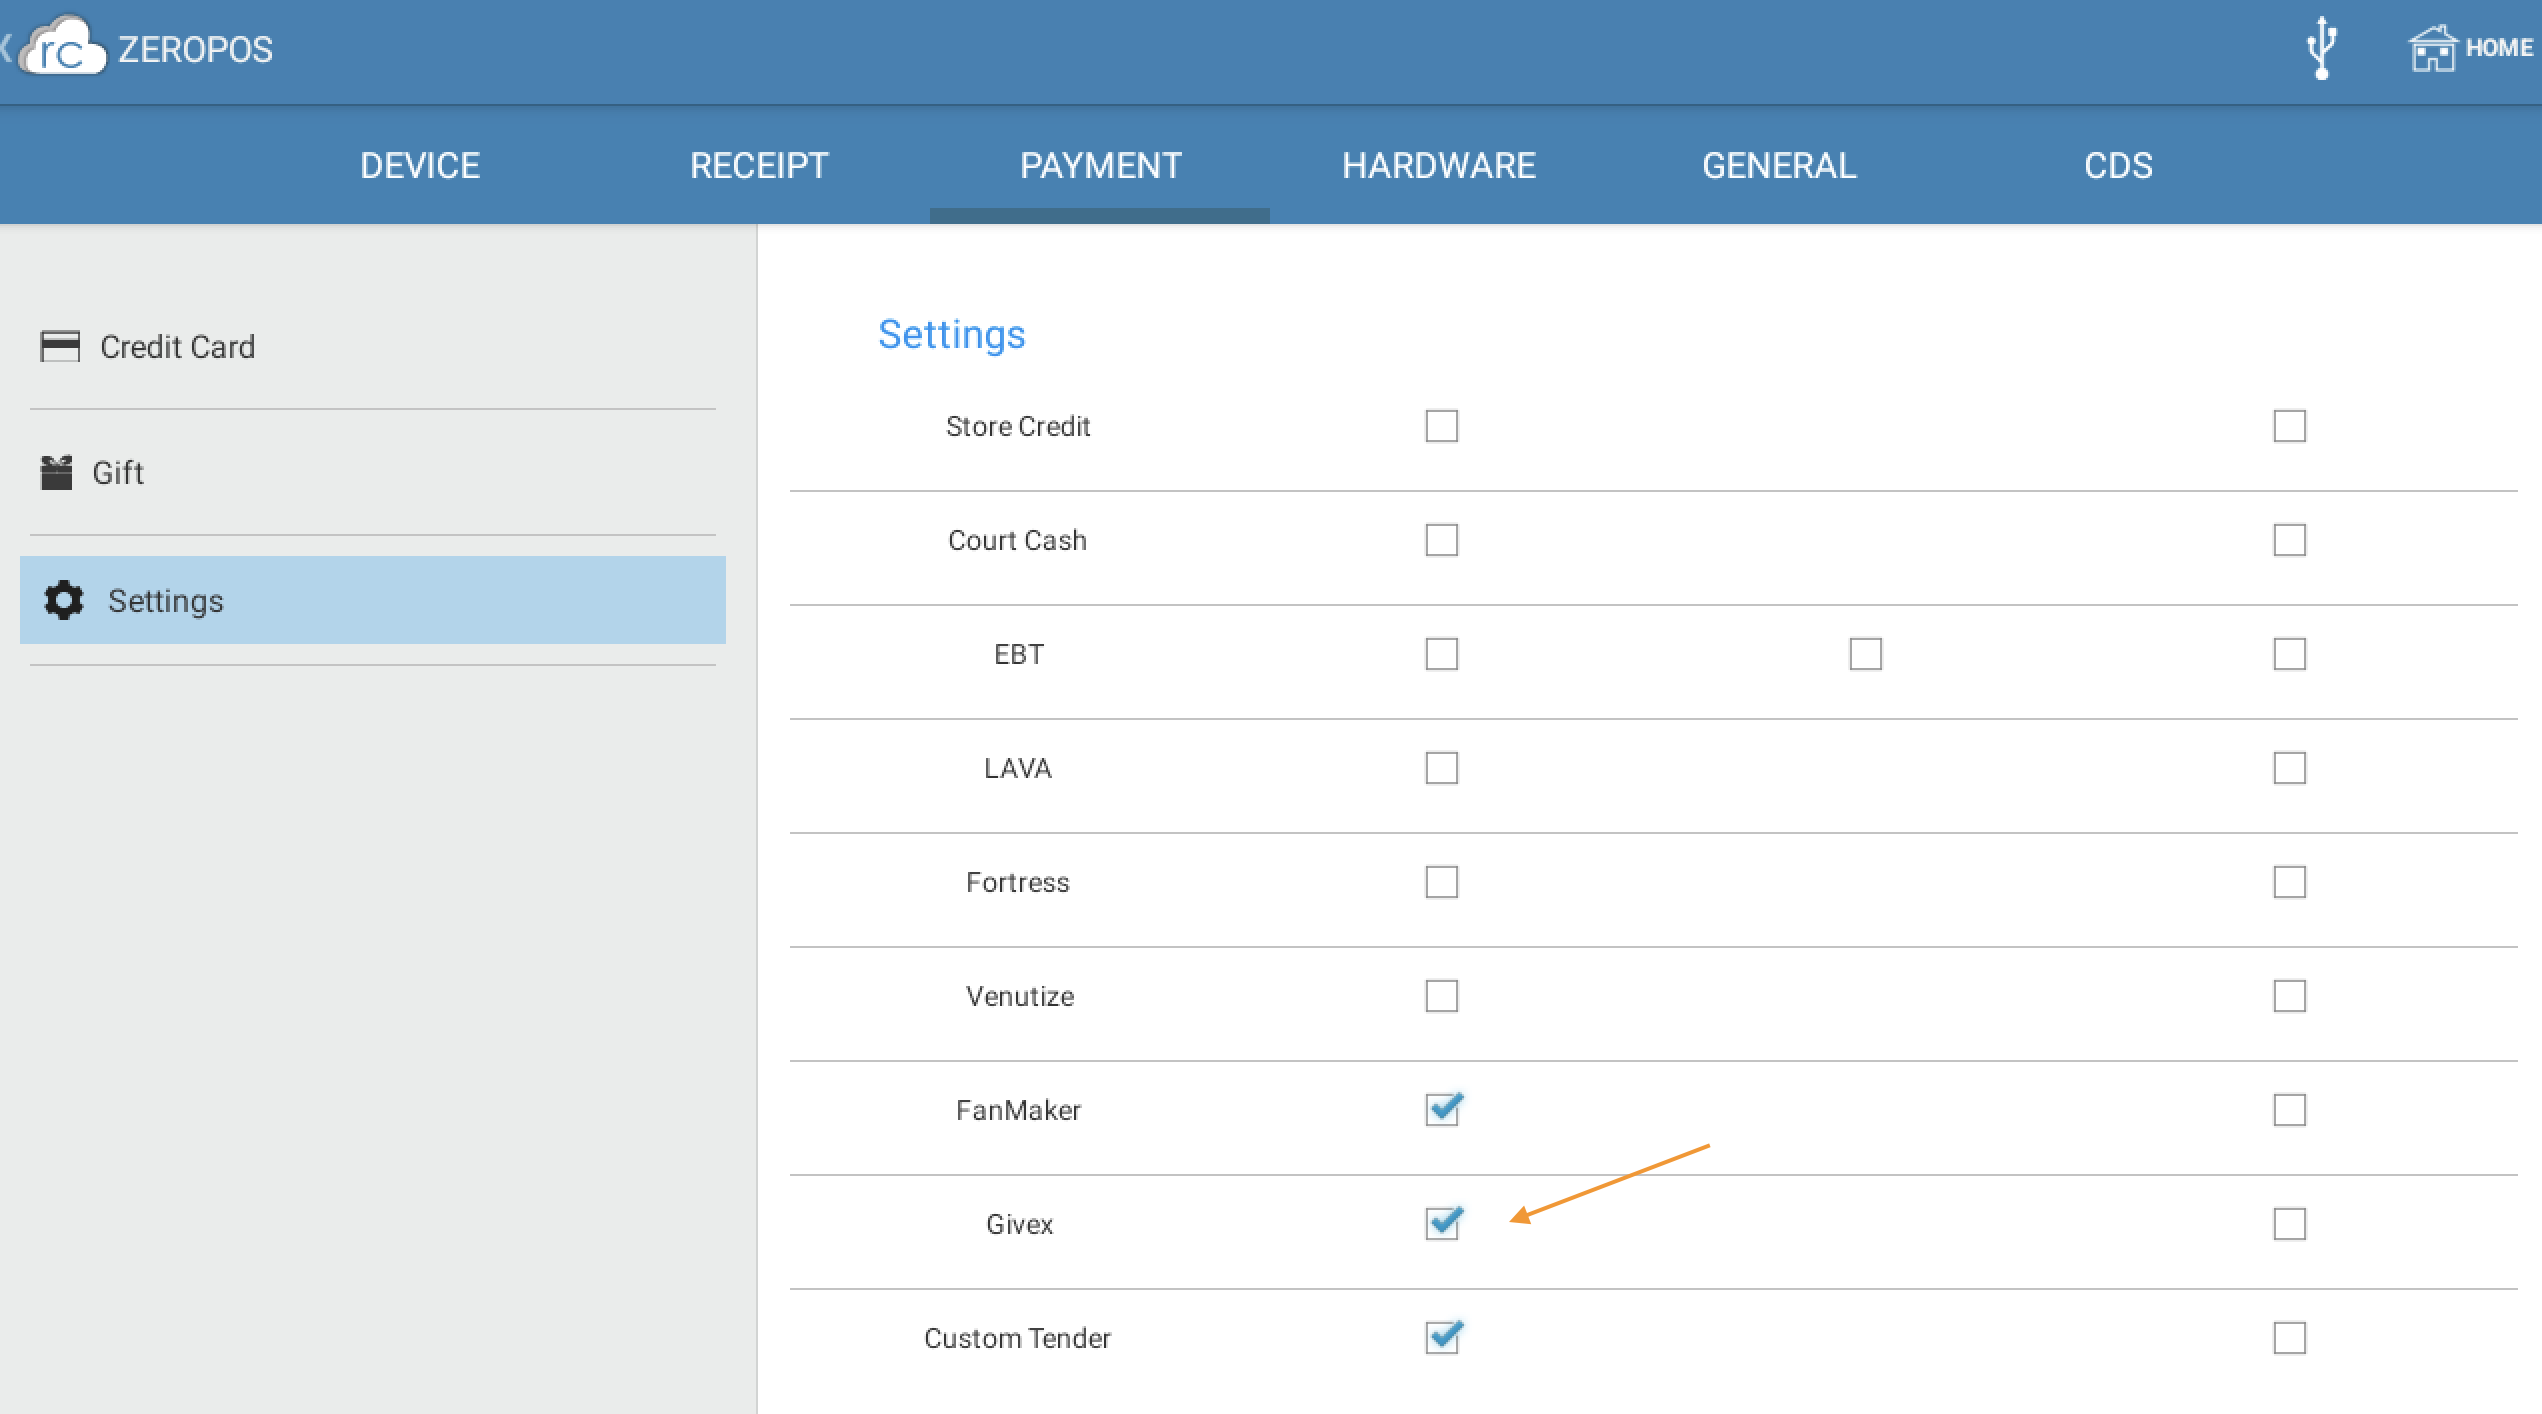Switch to the GENERAL tab
Screen dimensions: 2542x1414
tap(1779, 165)
